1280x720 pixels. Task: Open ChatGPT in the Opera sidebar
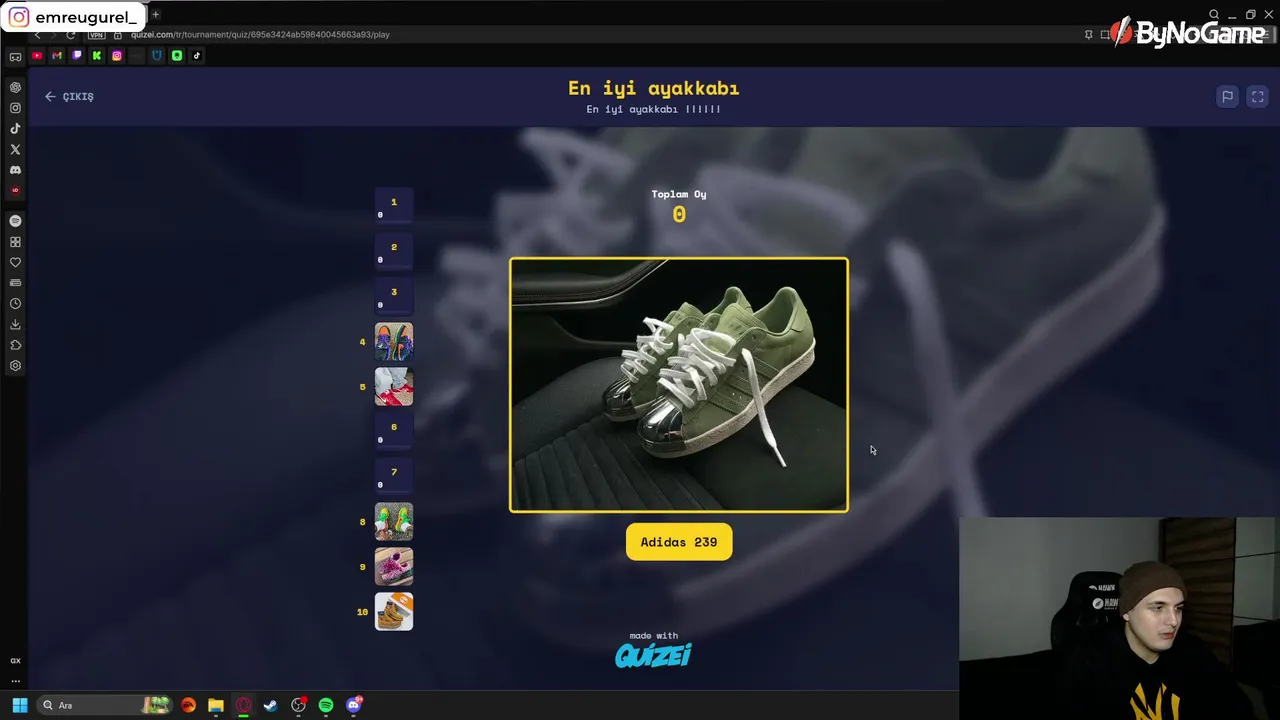(x=15, y=87)
